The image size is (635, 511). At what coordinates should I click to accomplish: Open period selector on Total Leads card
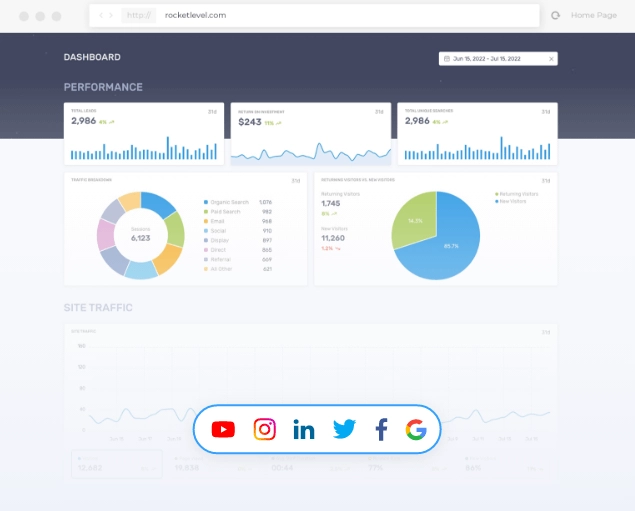[212, 111]
